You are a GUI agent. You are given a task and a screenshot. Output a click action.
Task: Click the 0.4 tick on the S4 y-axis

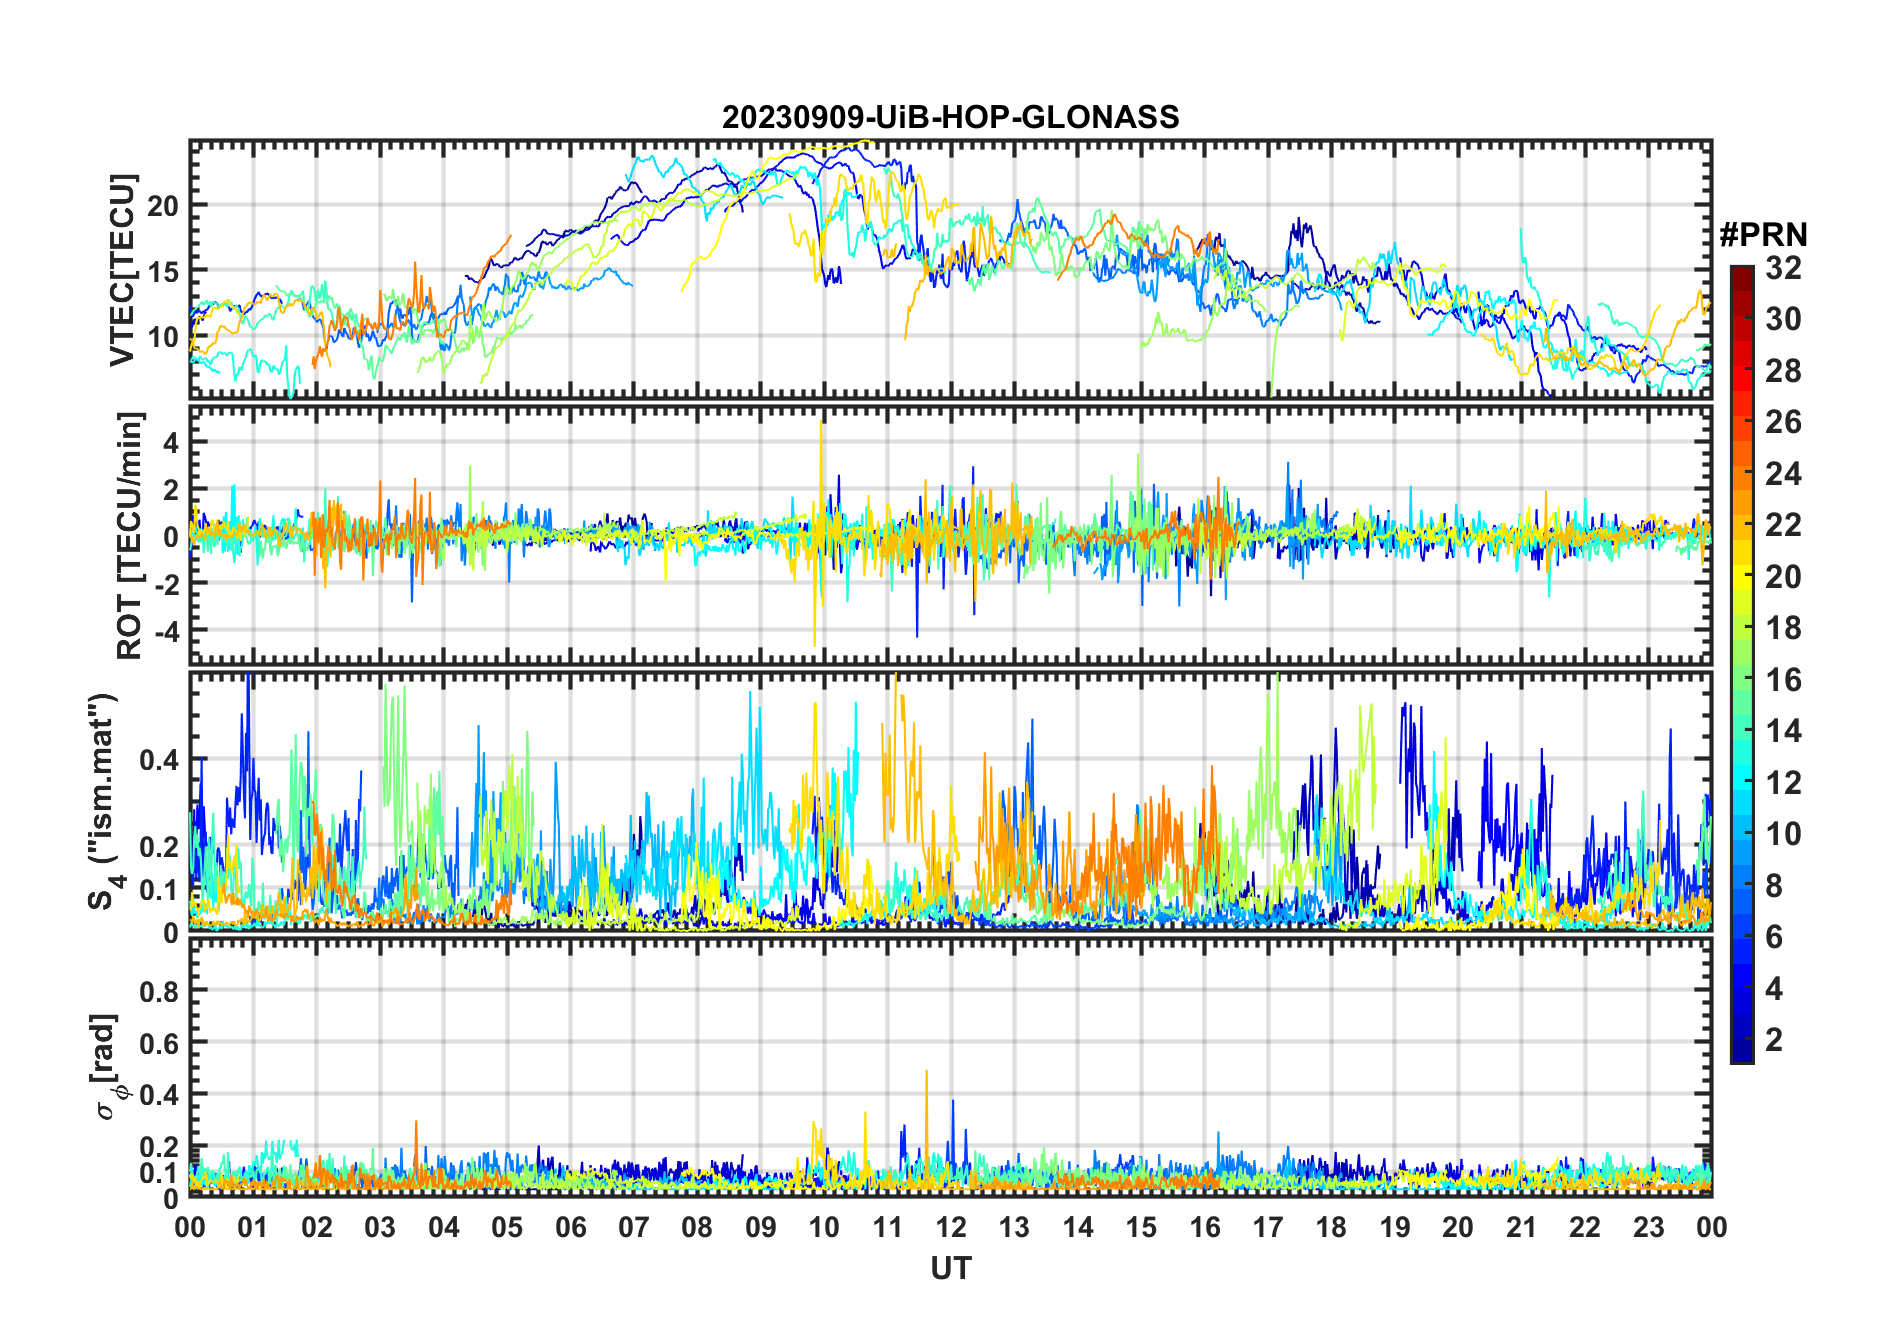point(160,760)
